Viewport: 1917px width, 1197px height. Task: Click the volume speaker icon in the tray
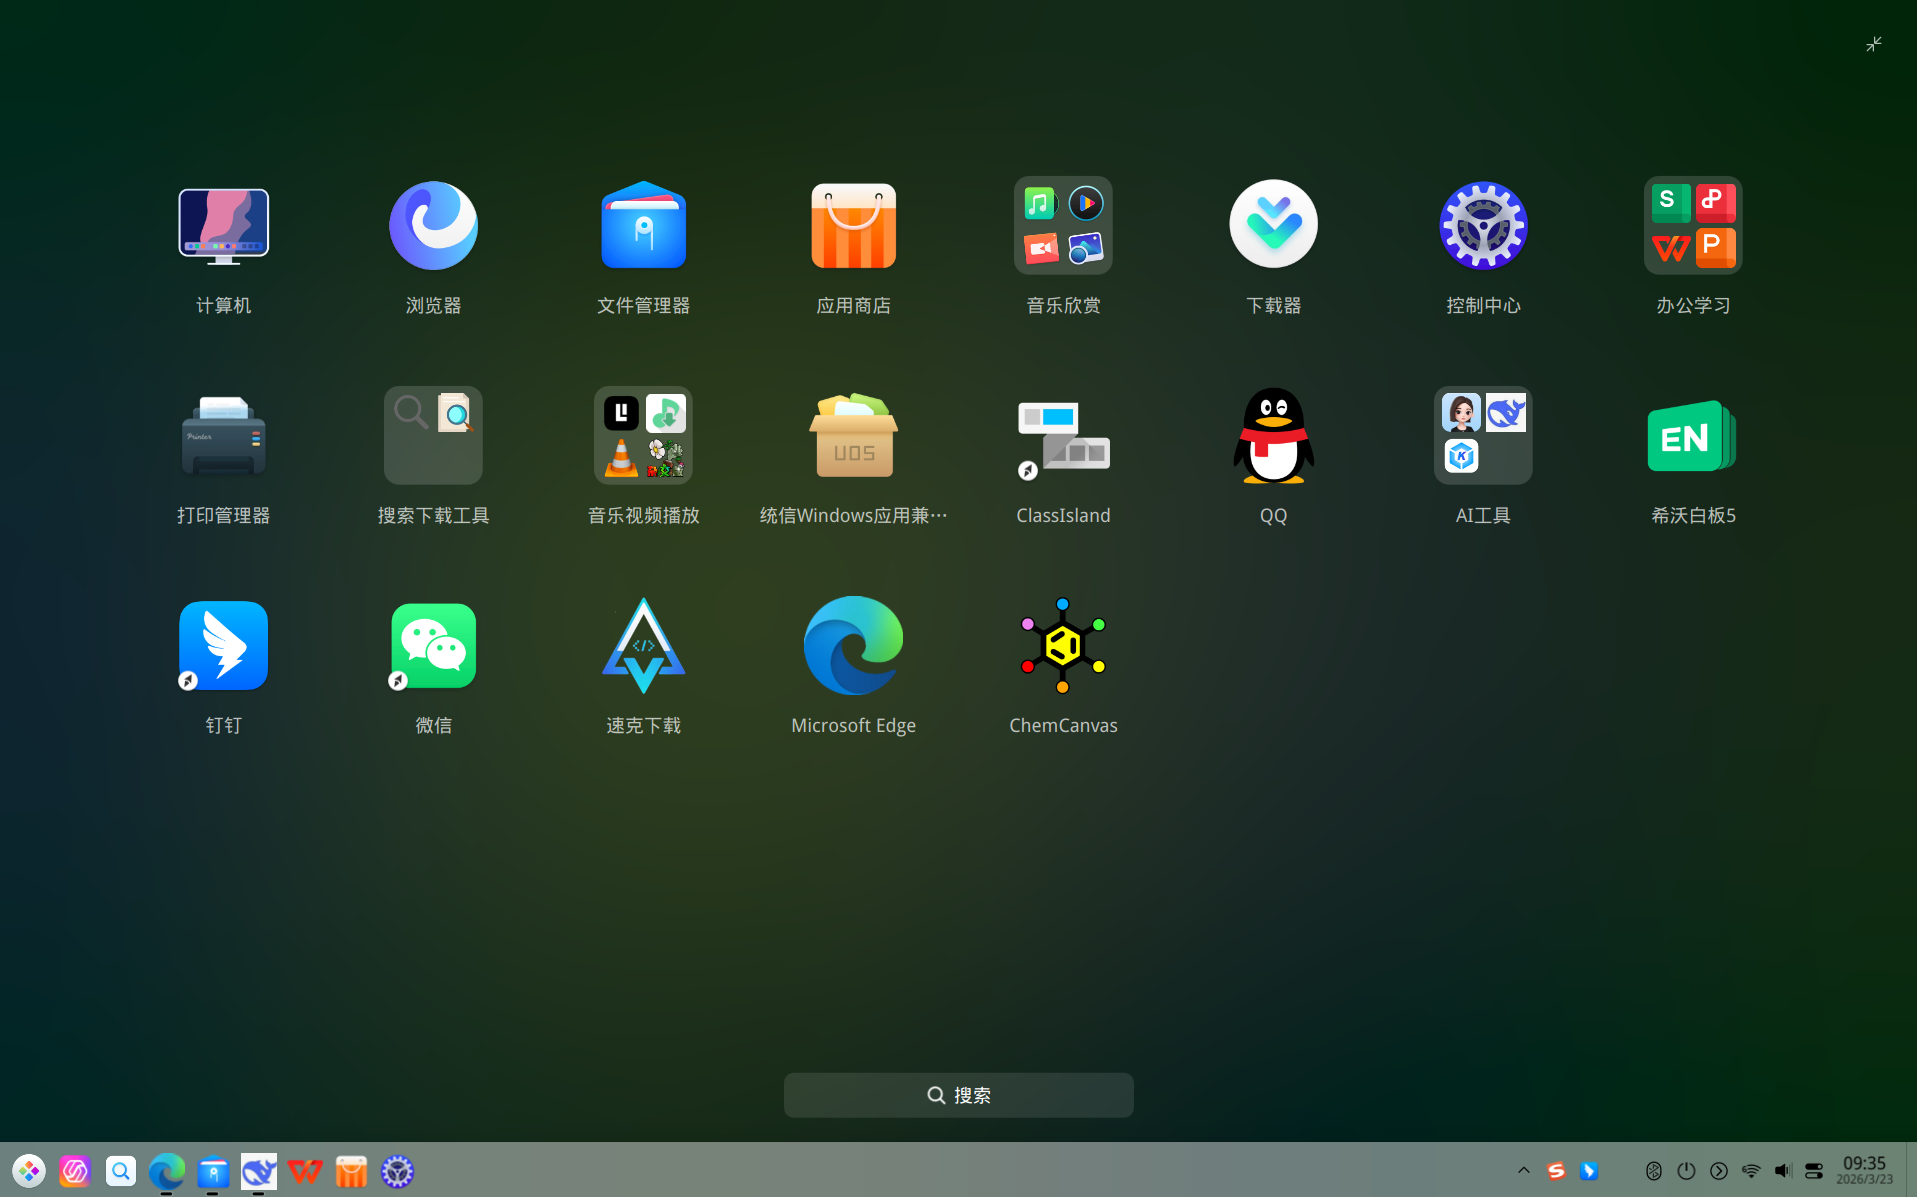[x=1782, y=1170]
